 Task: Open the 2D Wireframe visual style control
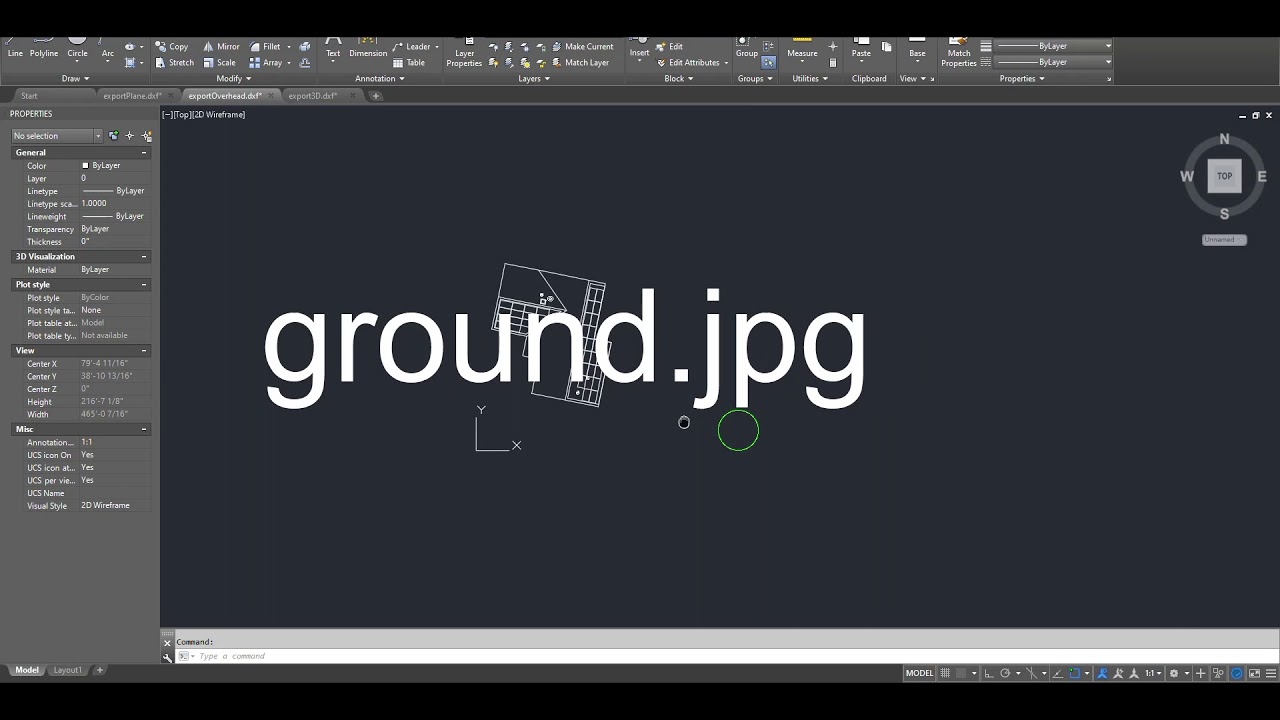[x=220, y=115]
